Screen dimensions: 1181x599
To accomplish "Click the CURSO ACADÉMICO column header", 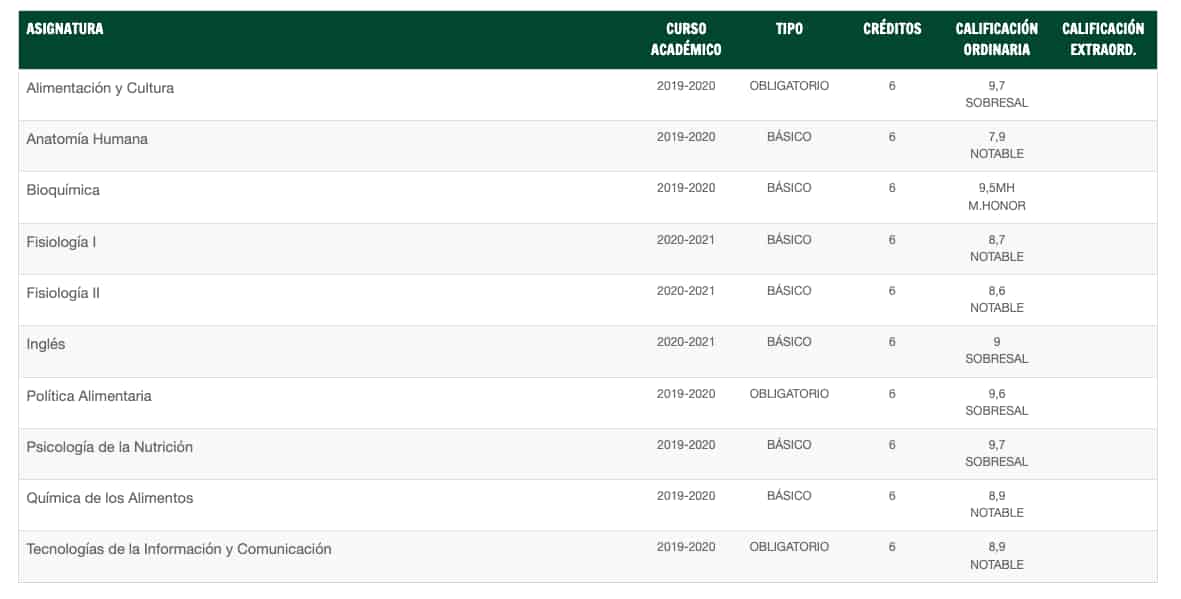I will click(x=685, y=39).
